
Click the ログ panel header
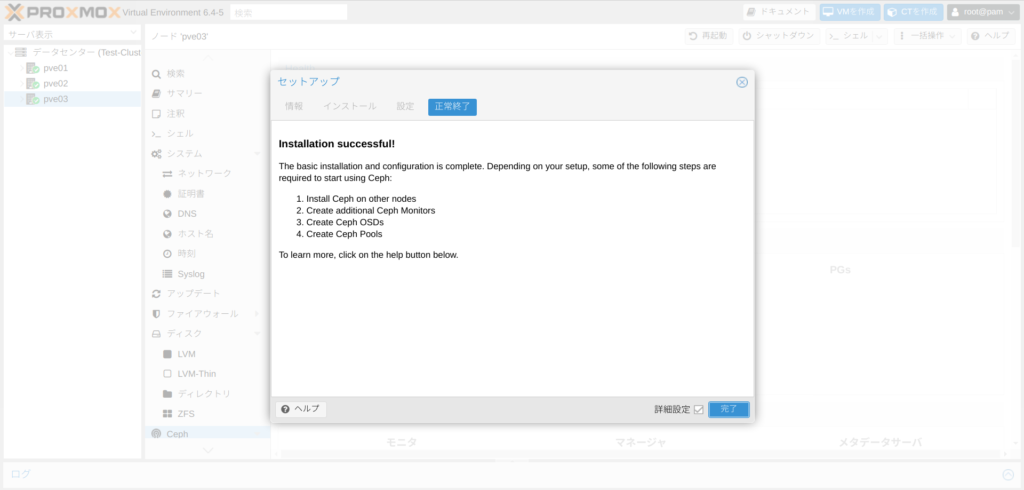point(512,474)
